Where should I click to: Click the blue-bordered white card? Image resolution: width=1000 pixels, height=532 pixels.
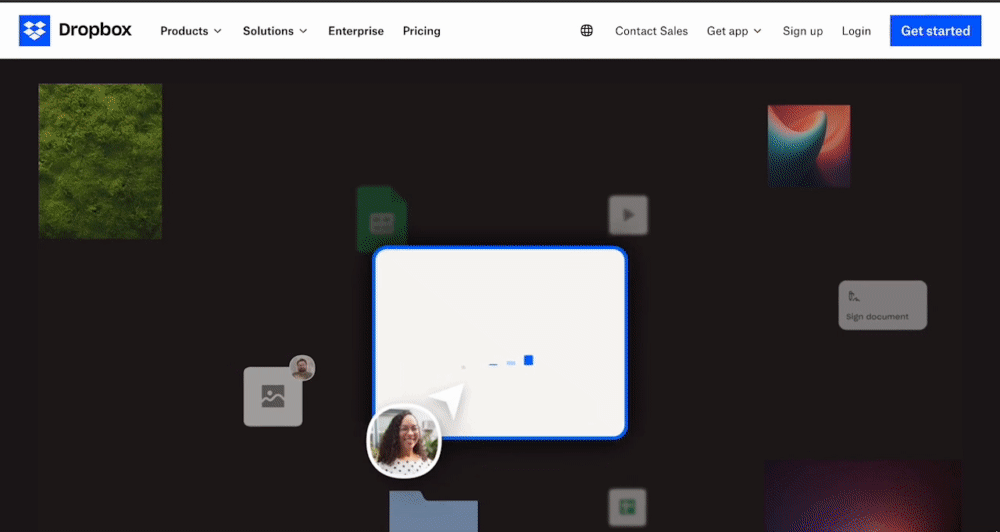click(x=500, y=343)
